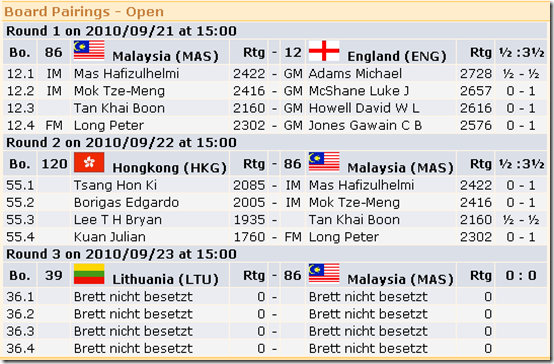Click the Hongkong flag icon
This screenshot has height=364, width=554.
coord(89,162)
